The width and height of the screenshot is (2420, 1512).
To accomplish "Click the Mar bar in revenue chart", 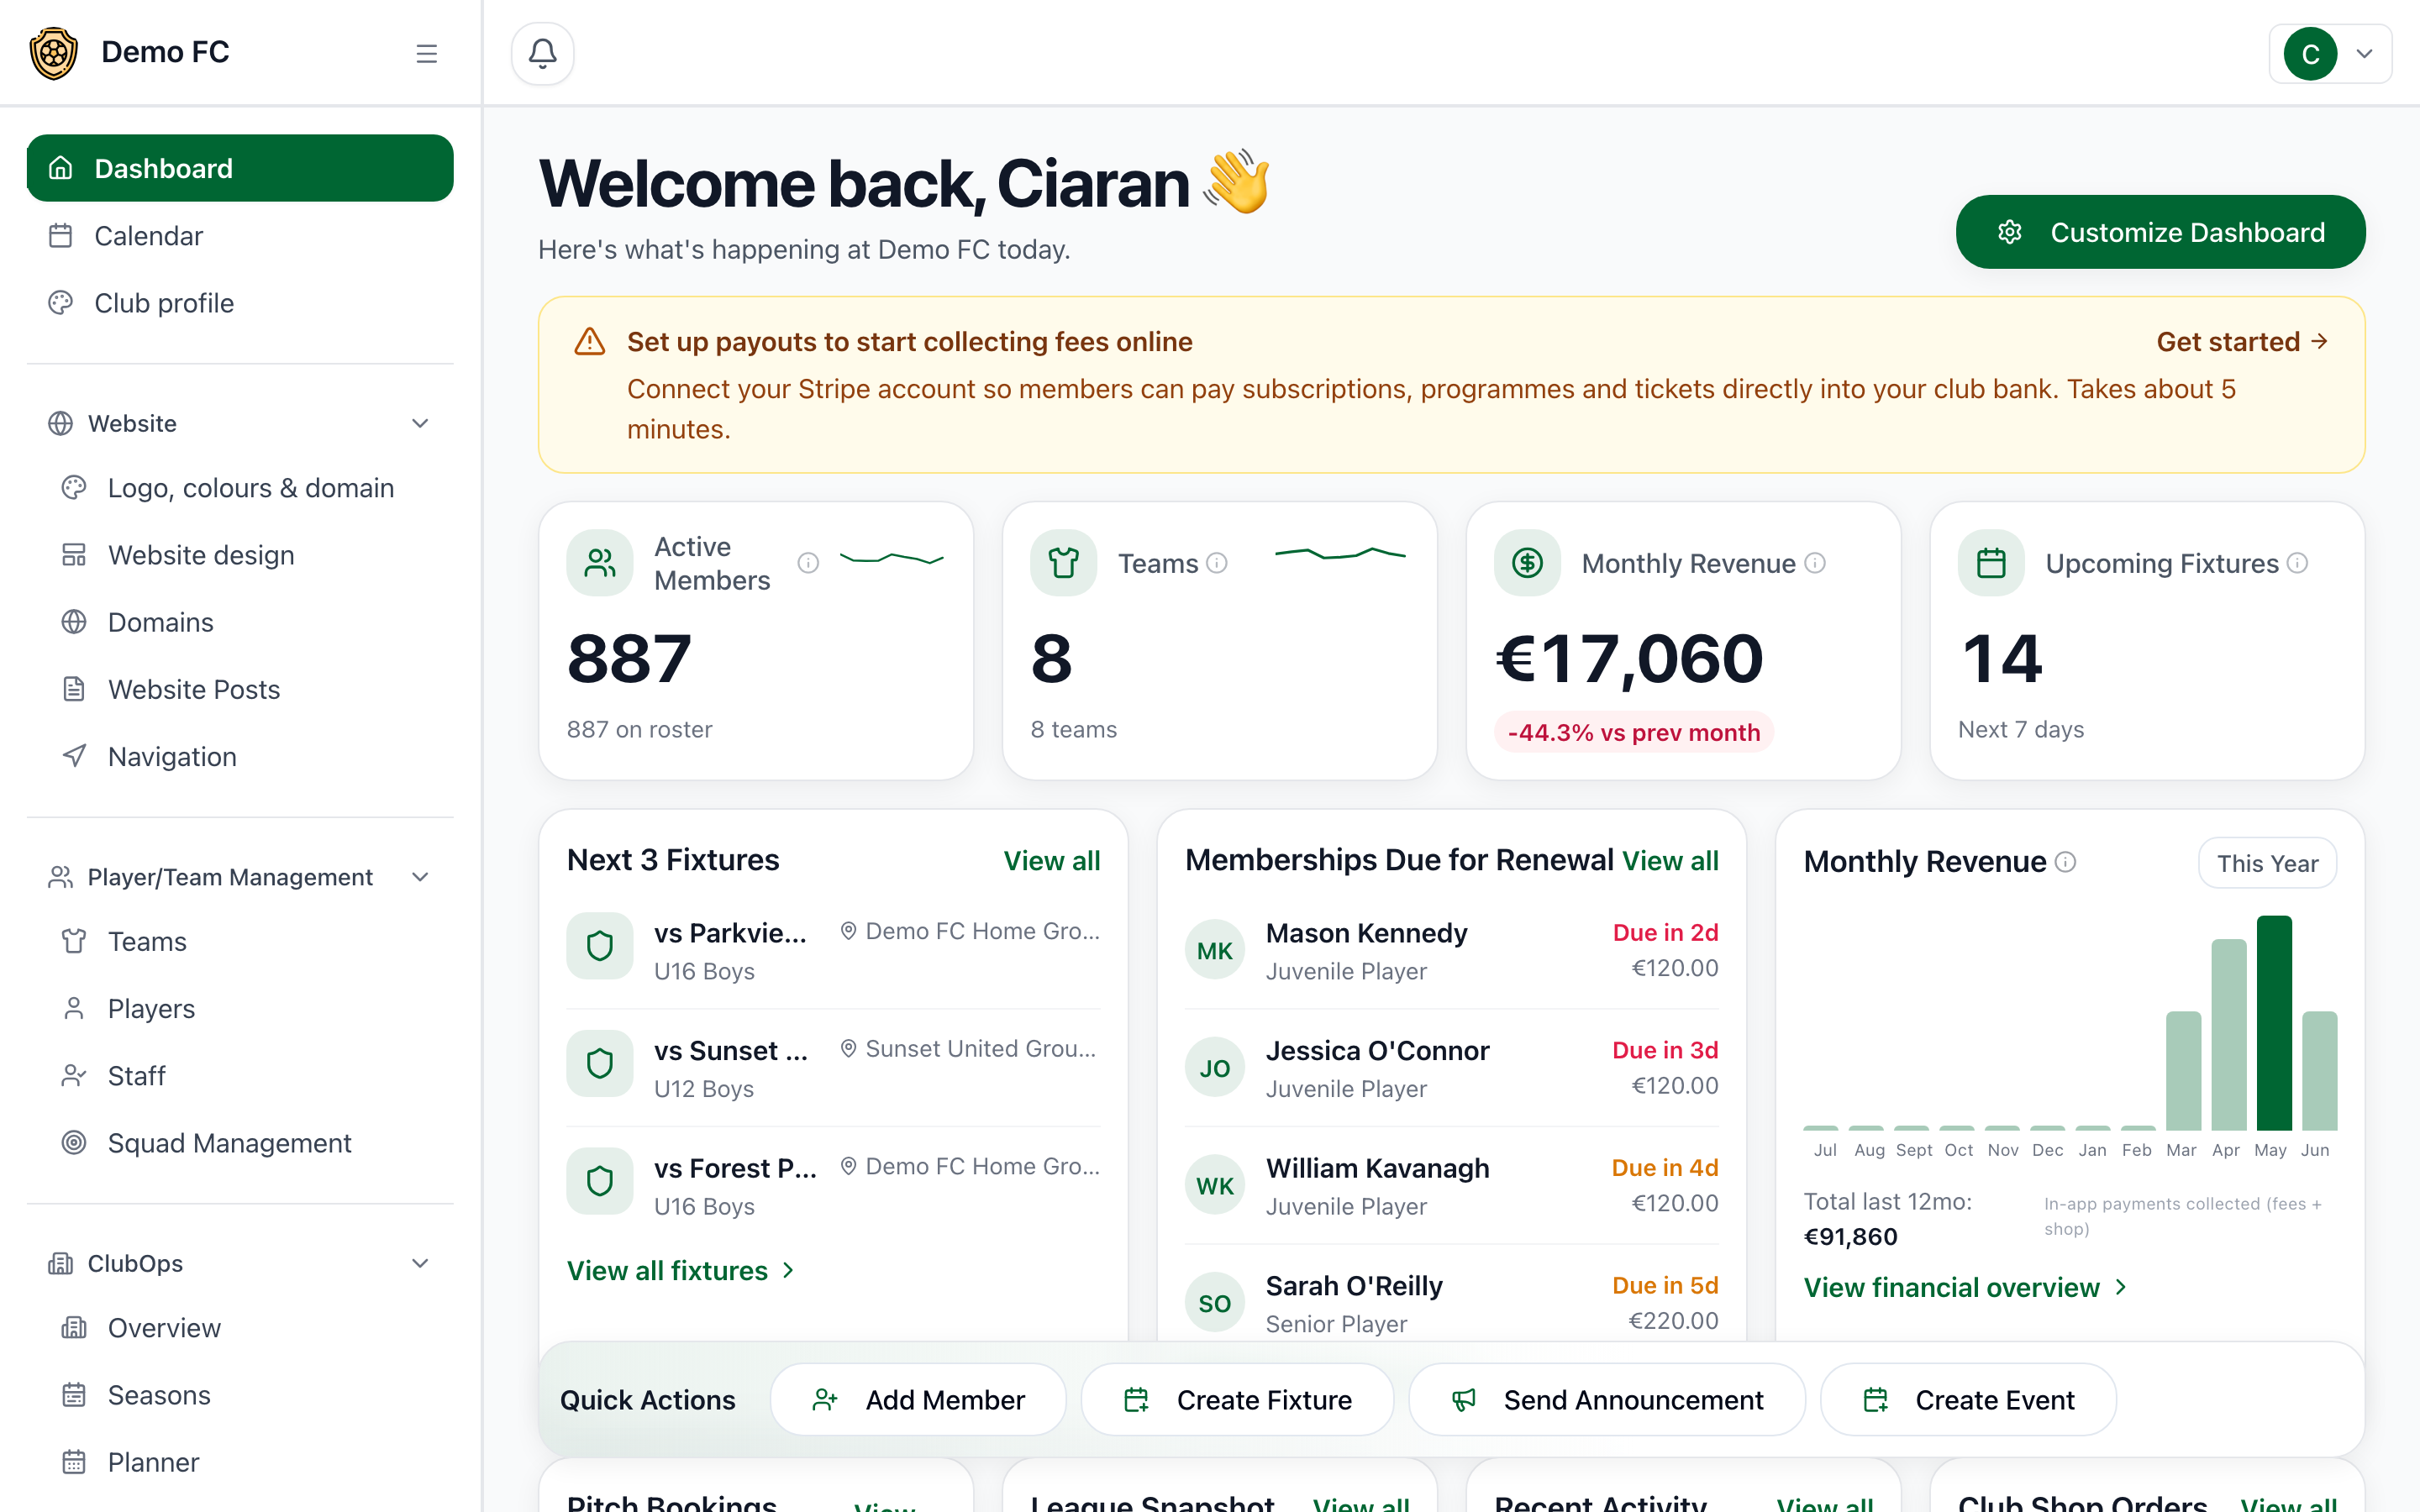I will click(x=2183, y=1071).
